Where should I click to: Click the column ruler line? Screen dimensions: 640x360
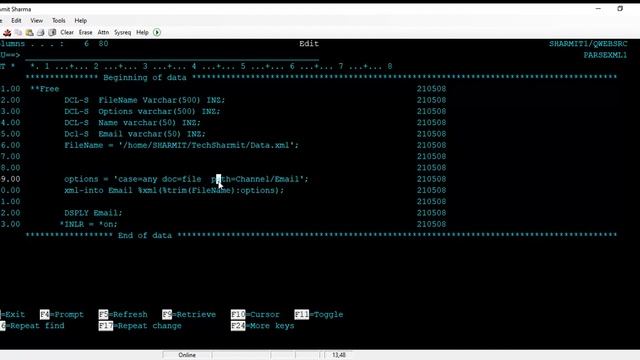(x=211, y=67)
